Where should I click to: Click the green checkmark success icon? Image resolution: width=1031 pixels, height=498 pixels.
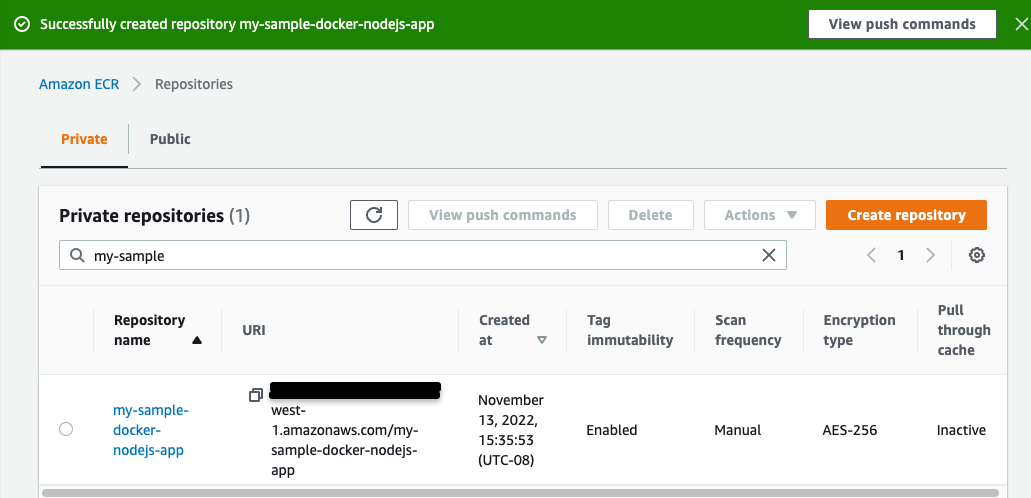tap(22, 24)
